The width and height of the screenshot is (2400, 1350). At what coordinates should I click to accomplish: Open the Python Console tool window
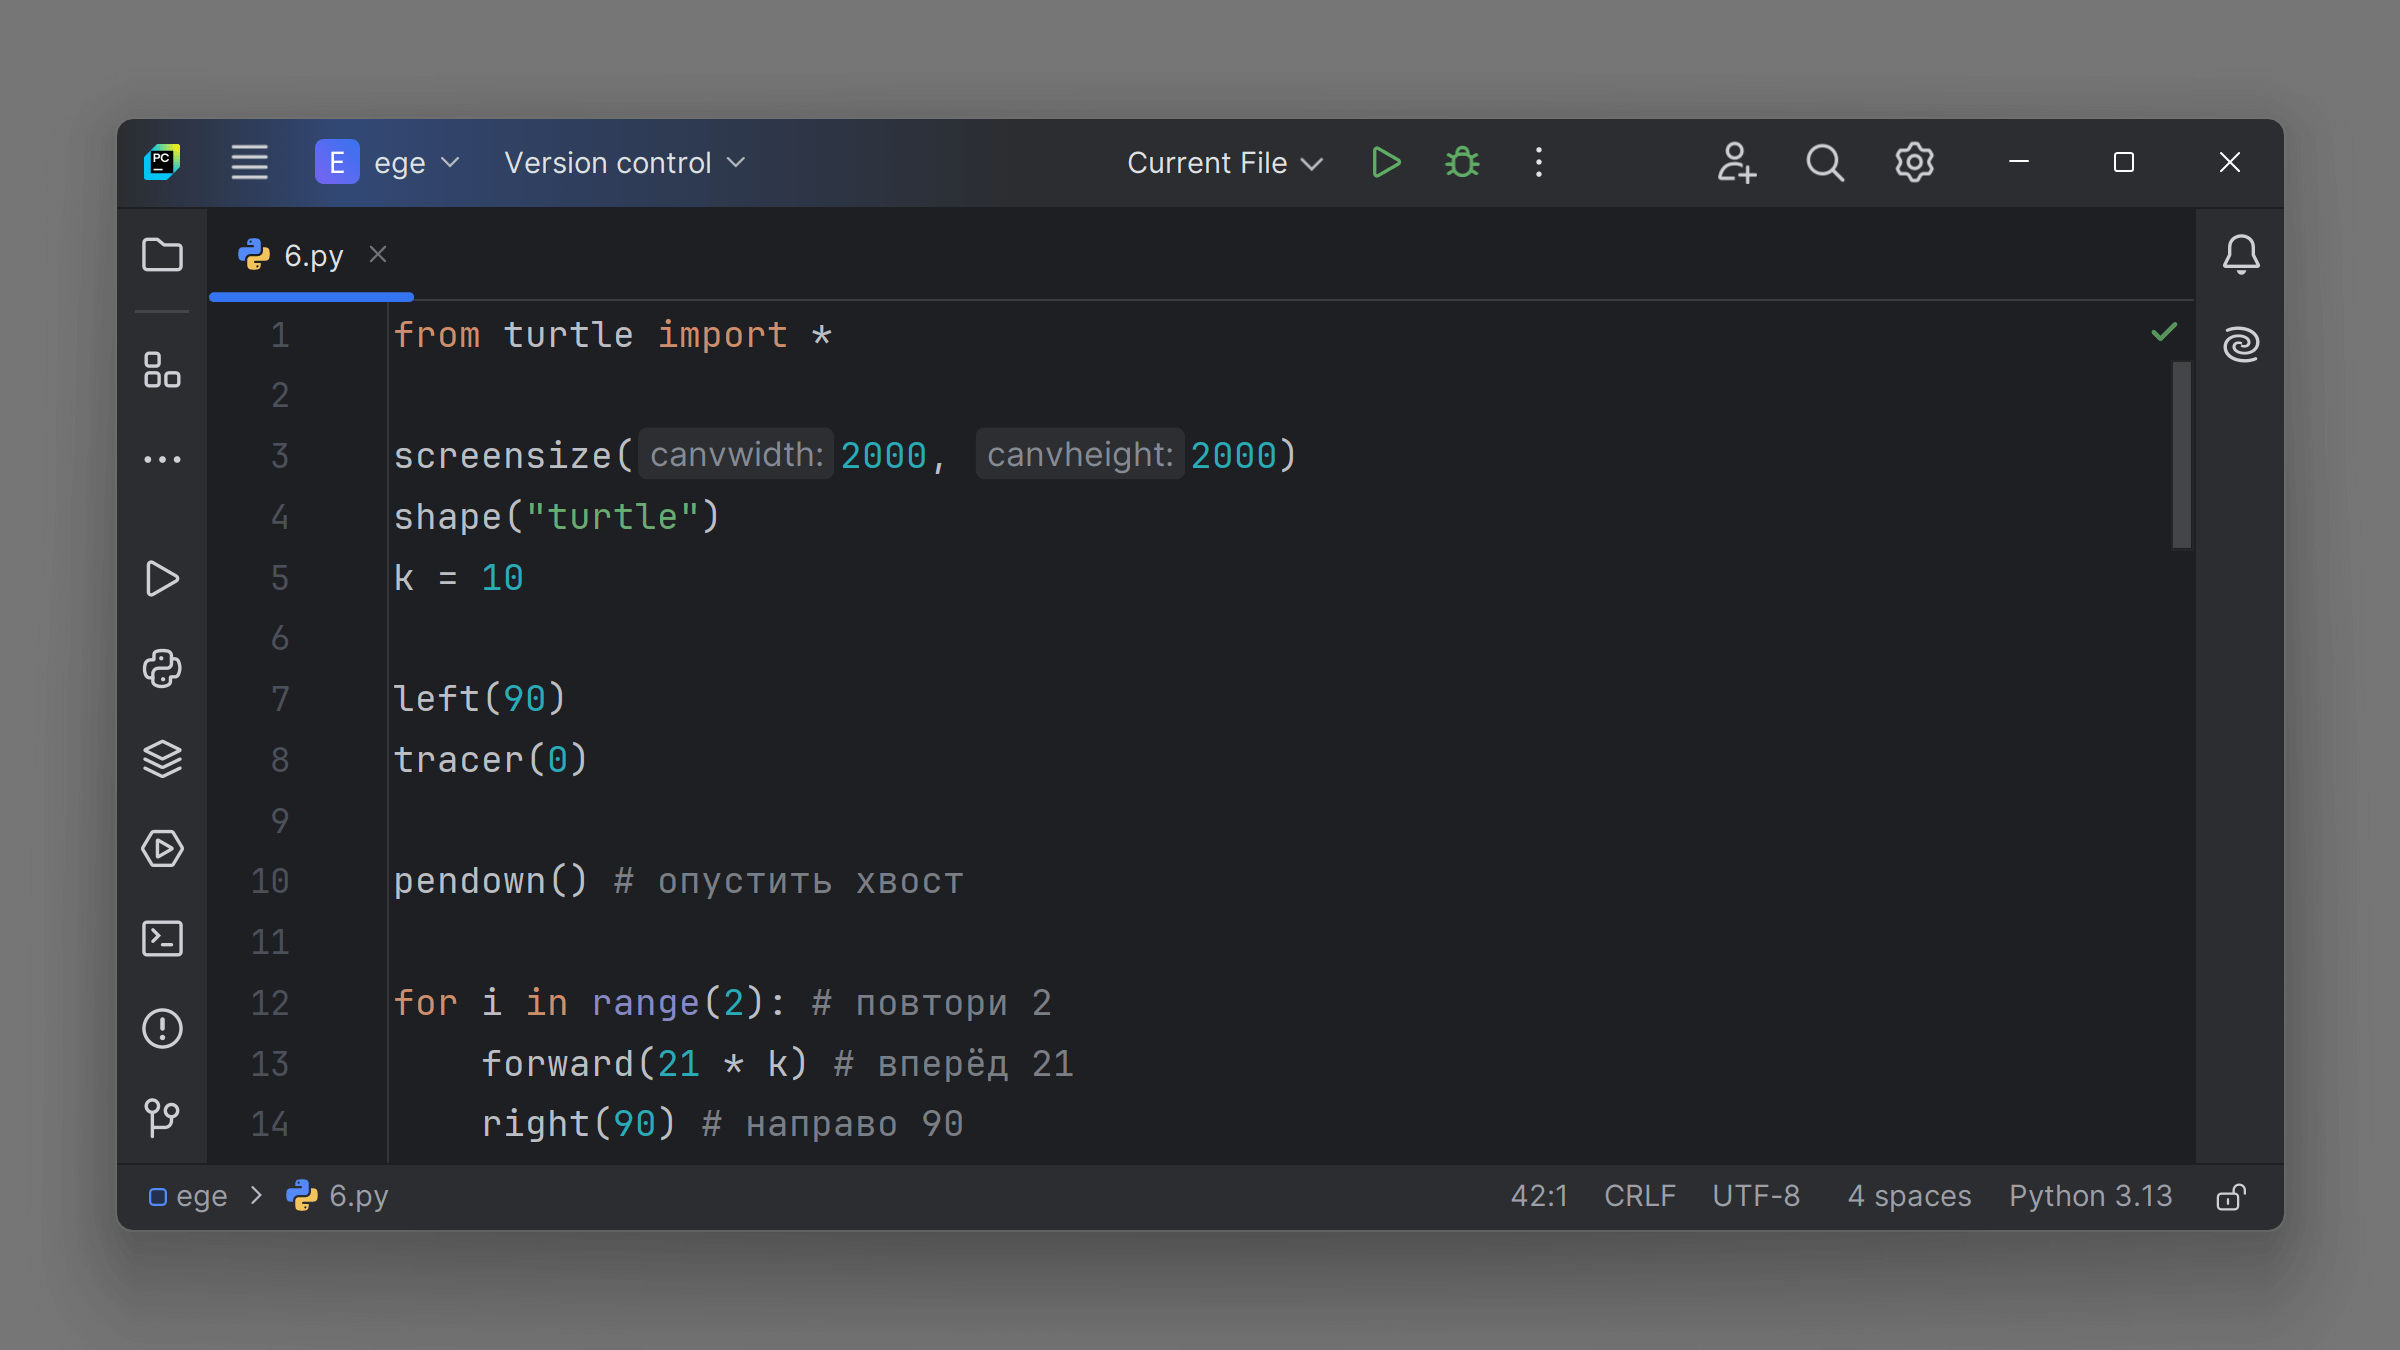[x=162, y=668]
